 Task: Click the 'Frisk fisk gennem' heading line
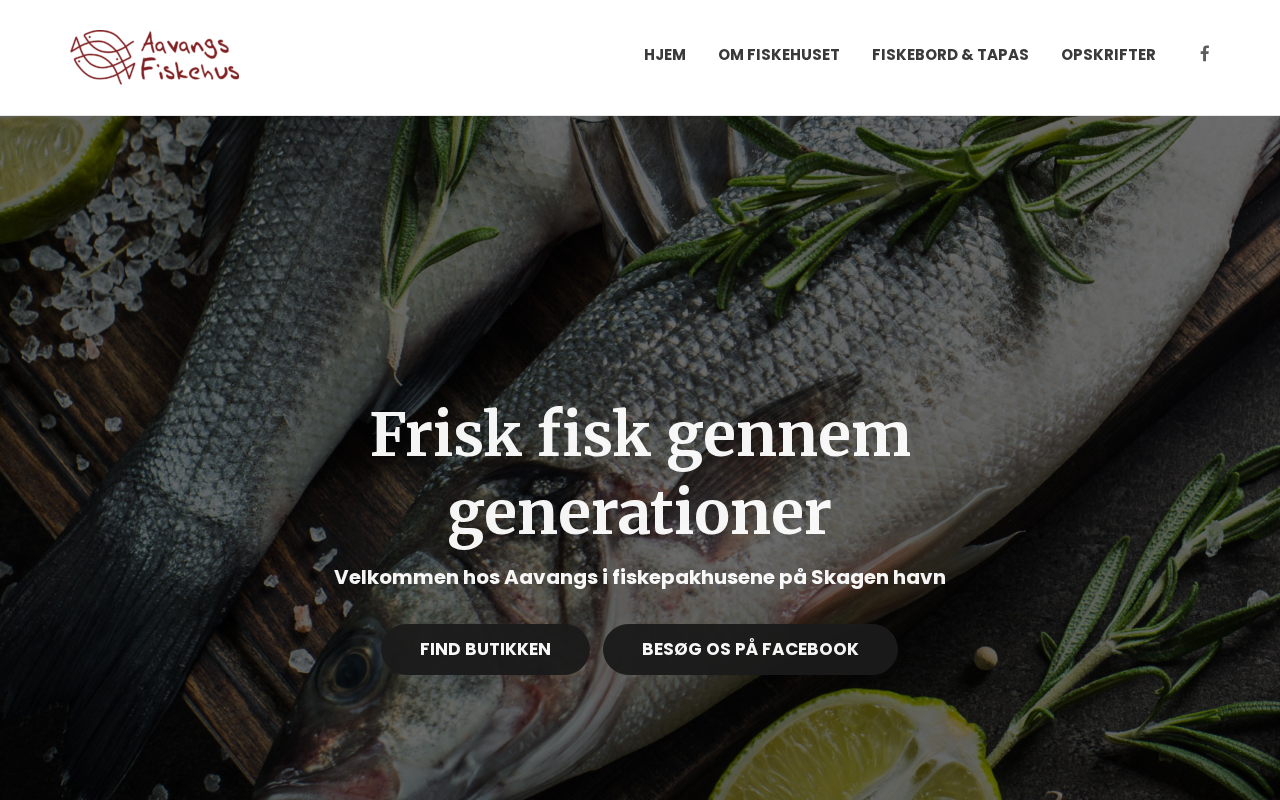coord(640,434)
